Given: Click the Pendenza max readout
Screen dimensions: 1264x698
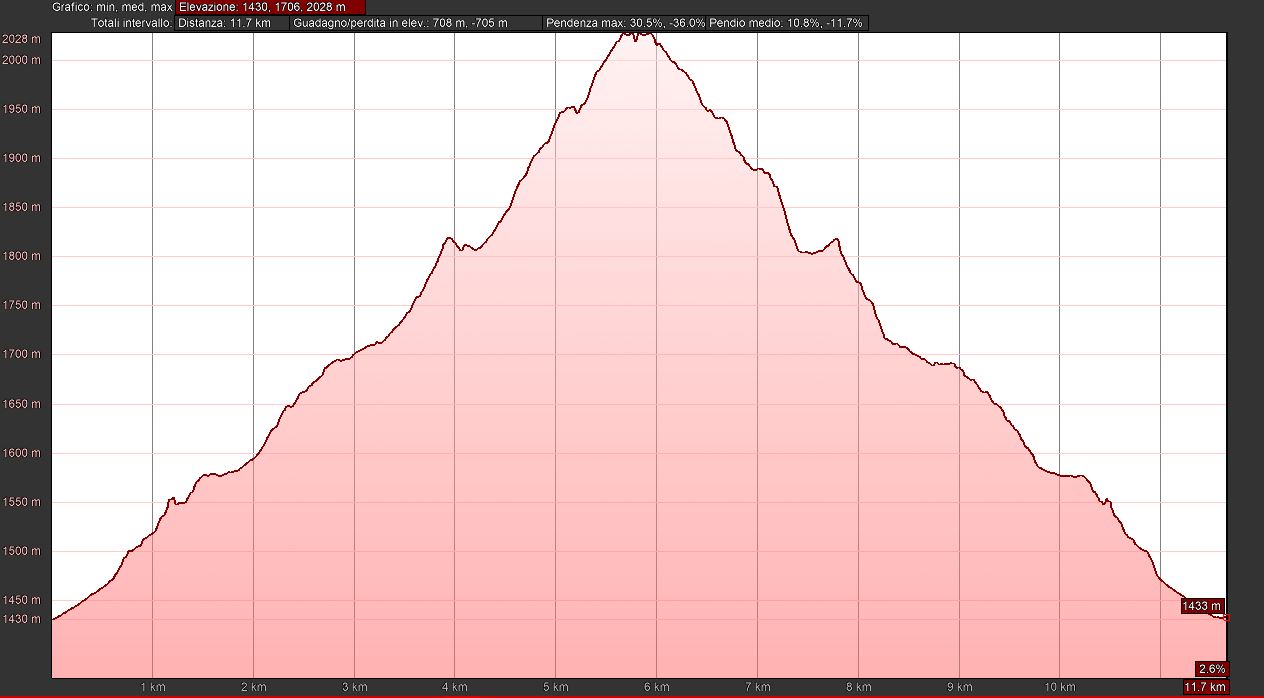Looking at the screenshot, I should tap(624, 23).
